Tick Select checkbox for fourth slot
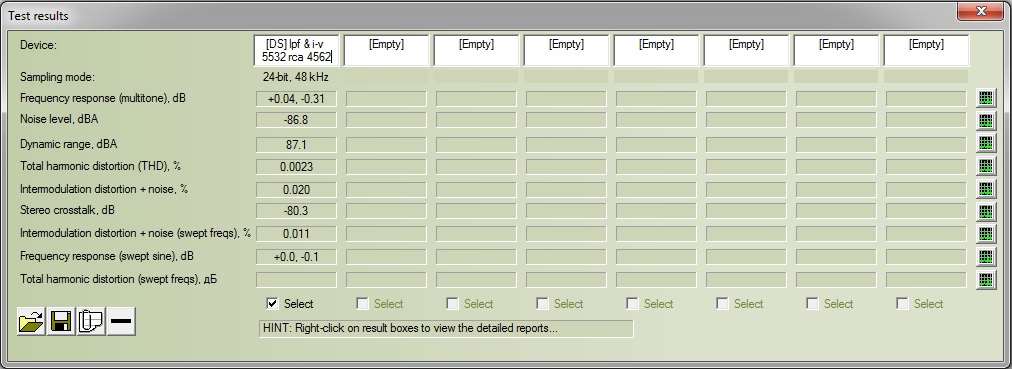 543,304
